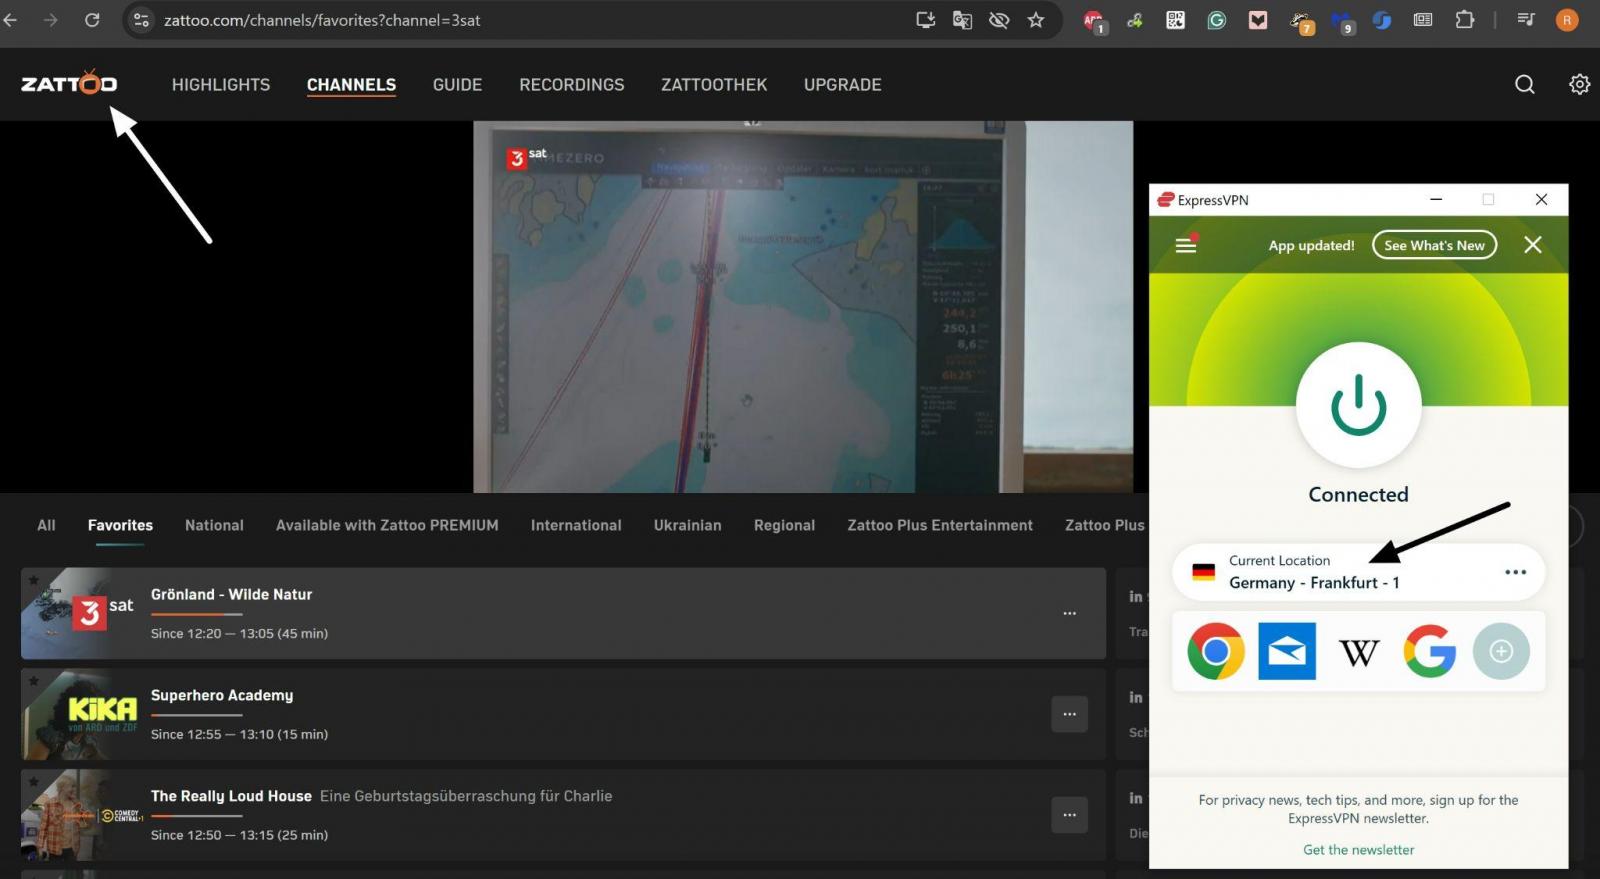Toggle the ExpressVPN power button
The image size is (1600, 879).
tap(1358, 405)
